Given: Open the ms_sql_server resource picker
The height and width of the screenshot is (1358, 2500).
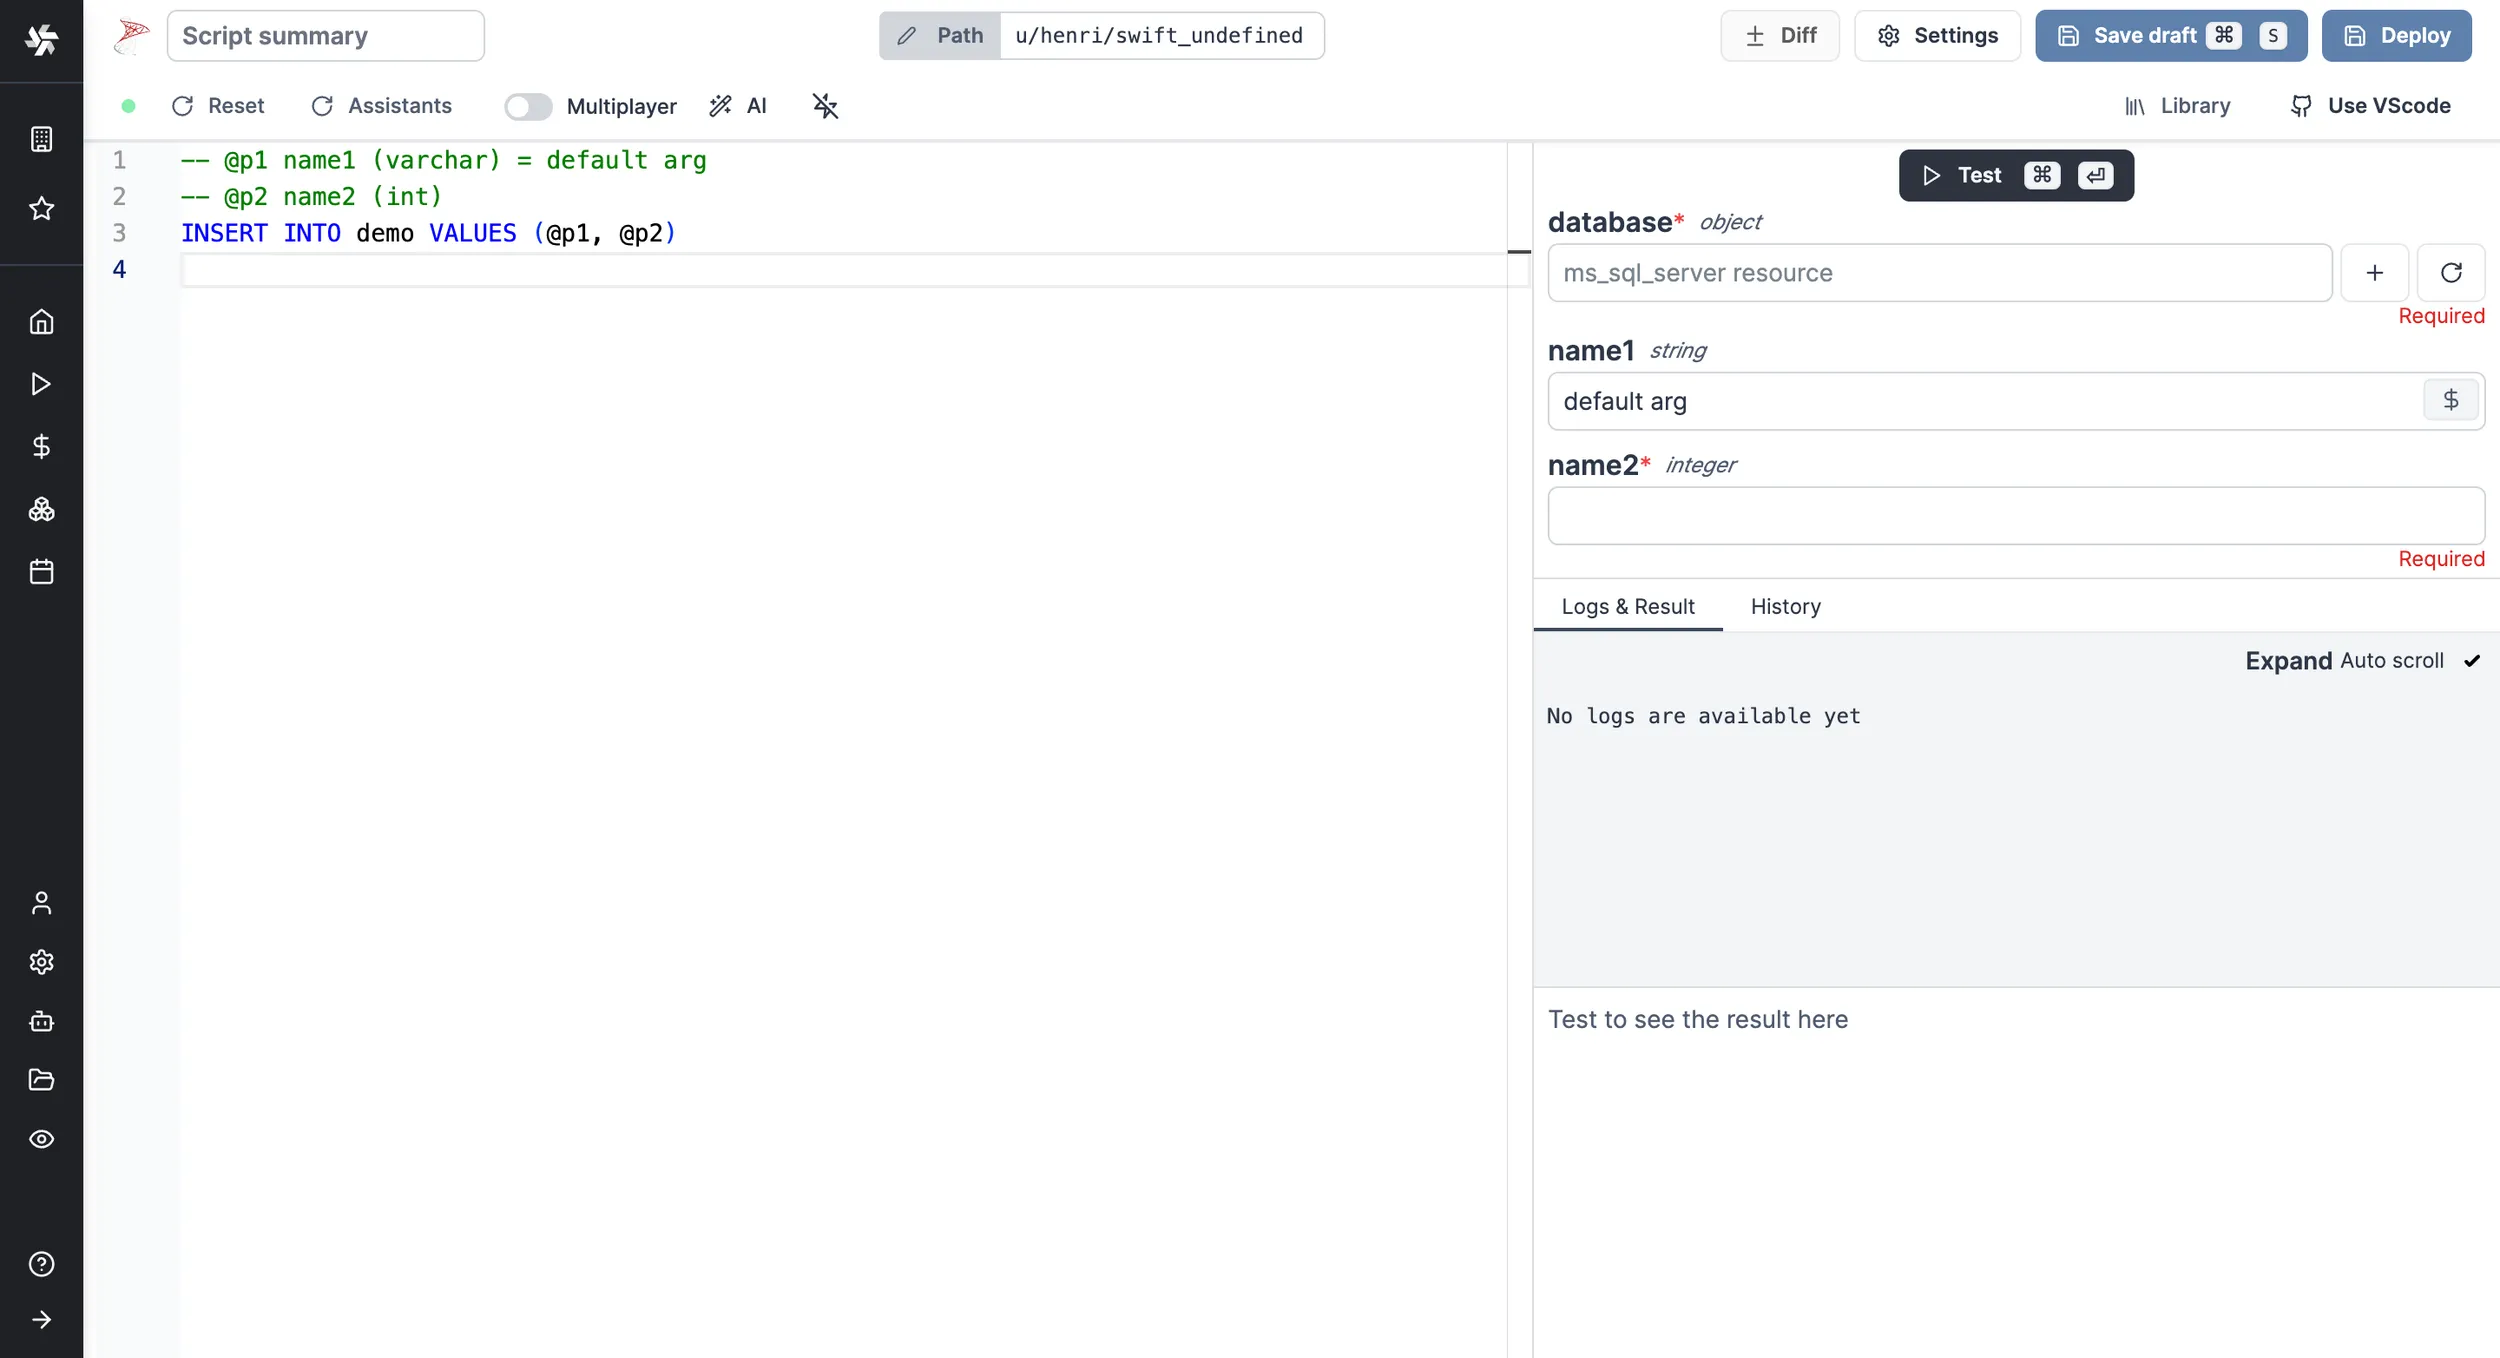Looking at the screenshot, I should click(x=1939, y=272).
